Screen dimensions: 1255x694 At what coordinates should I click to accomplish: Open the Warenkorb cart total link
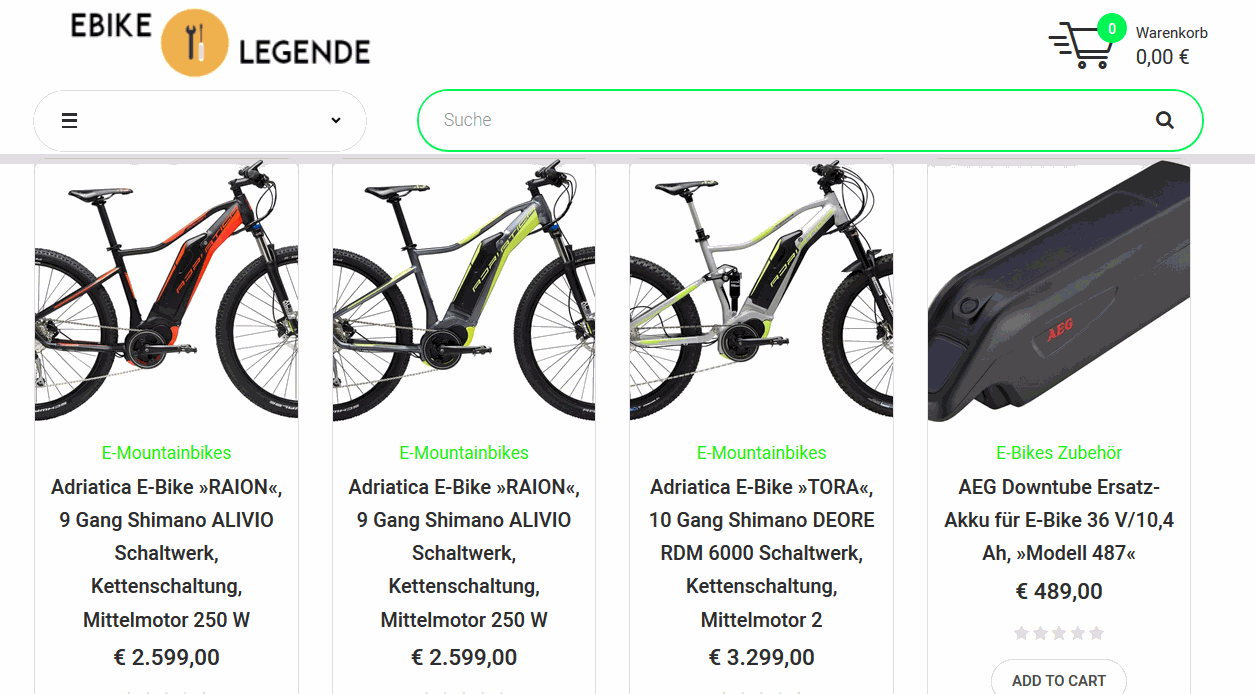coord(1171,46)
